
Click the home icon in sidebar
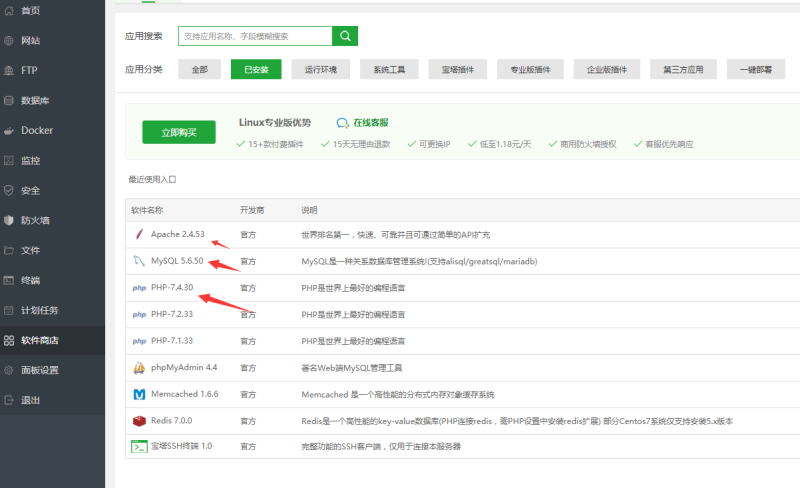point(9,10)
